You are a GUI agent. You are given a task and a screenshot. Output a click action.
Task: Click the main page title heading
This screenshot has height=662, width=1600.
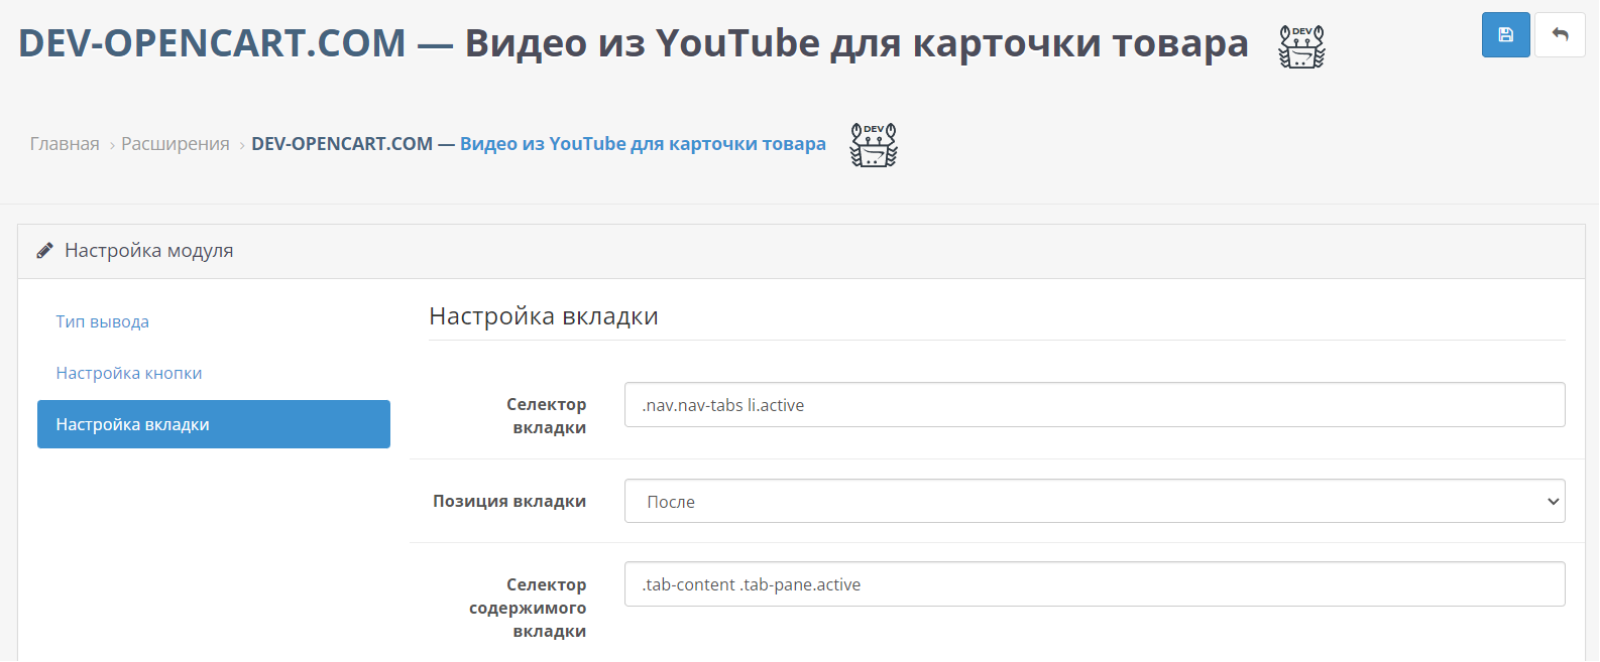click(x=634, y=43)
